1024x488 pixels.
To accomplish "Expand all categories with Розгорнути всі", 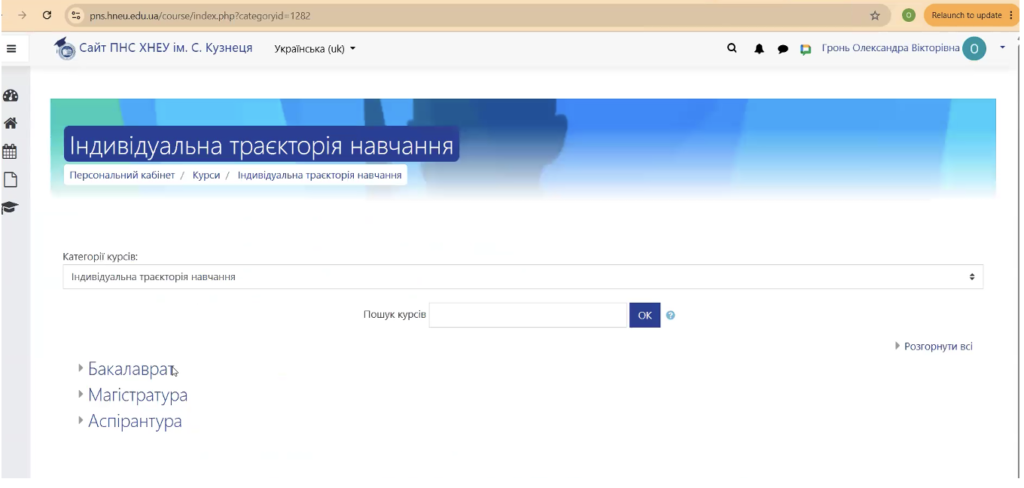I will [938, 346].
